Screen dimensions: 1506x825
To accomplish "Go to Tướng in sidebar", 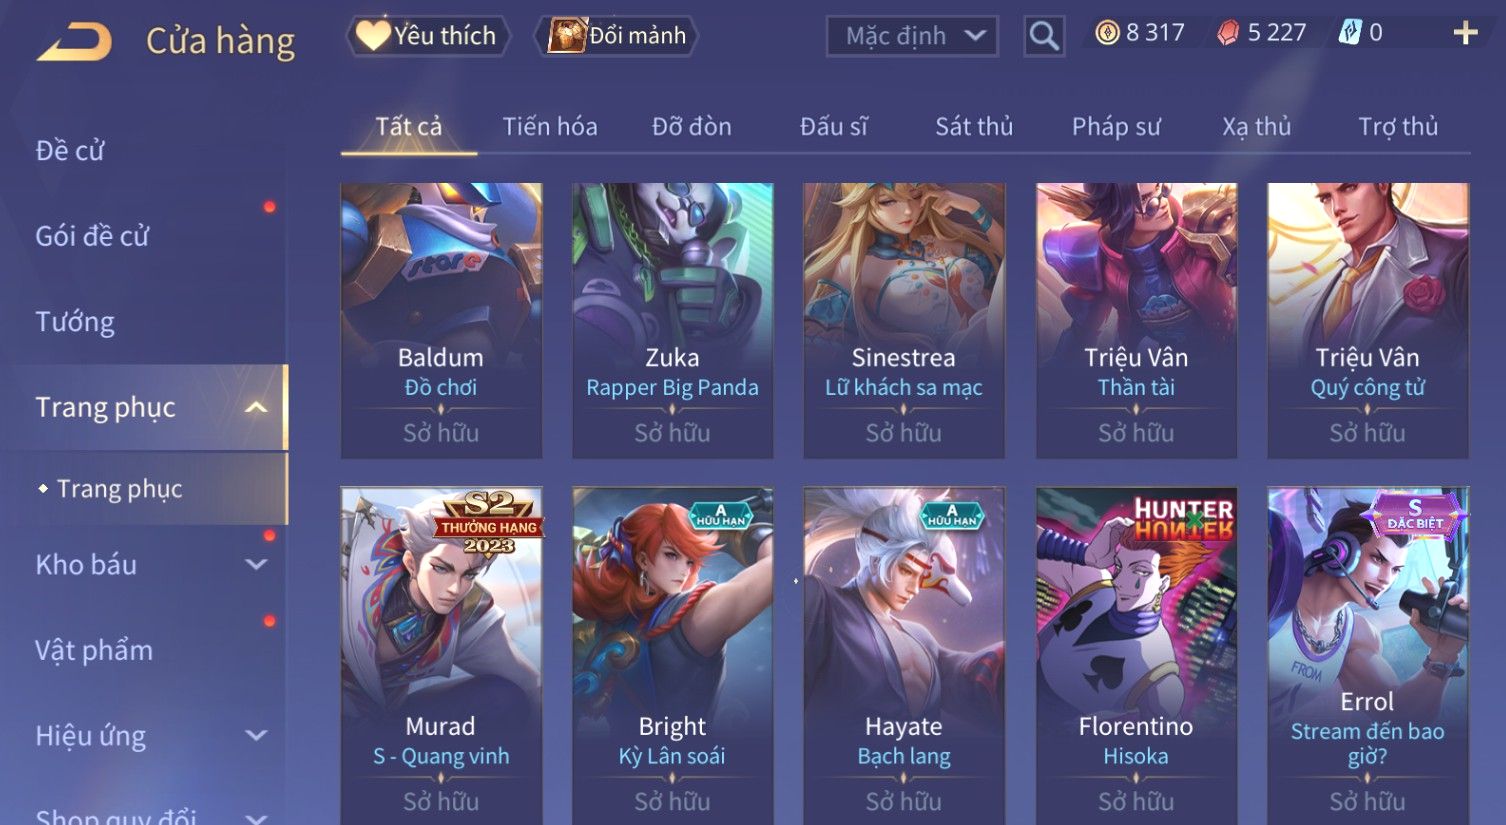I will 75,322.
